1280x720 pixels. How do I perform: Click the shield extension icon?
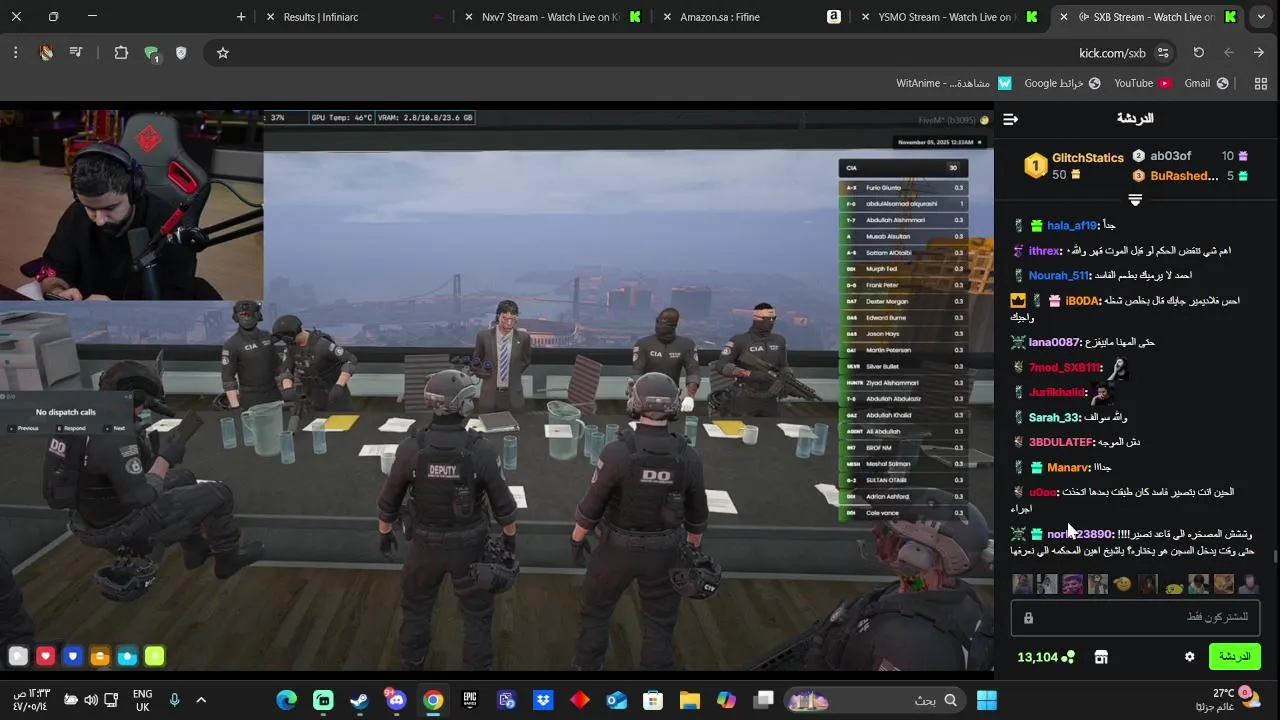pos(181,53)
